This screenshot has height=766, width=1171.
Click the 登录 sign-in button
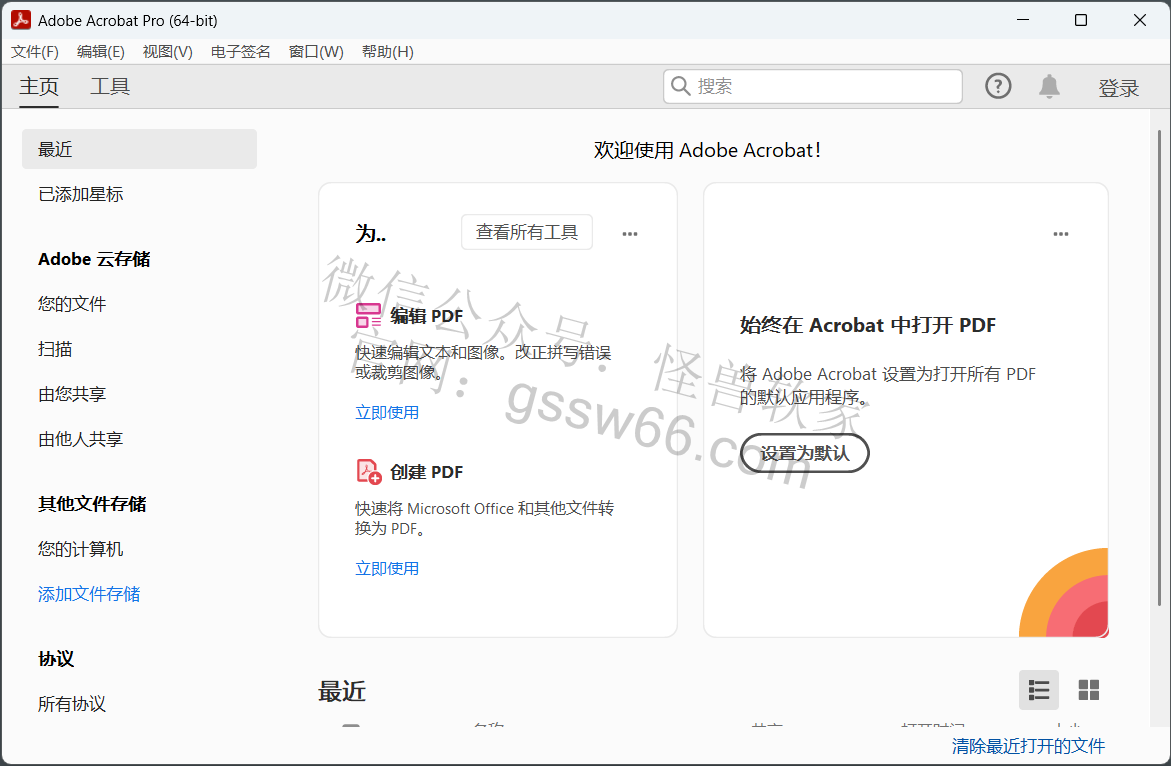(x=1118, y=88)
